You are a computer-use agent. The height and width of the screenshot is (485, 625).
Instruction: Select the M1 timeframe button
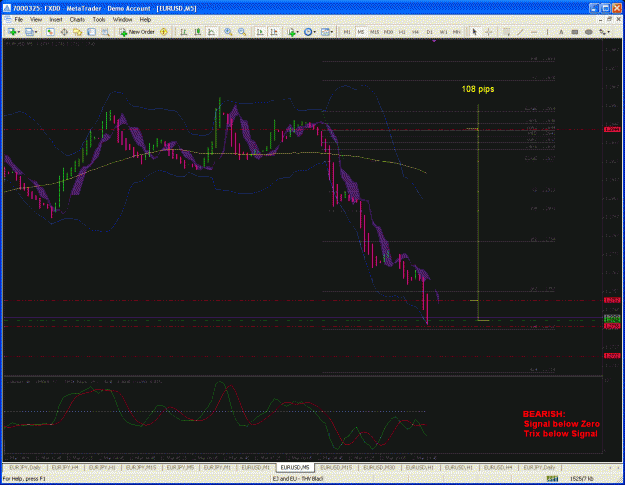click(x=347, y=32)
